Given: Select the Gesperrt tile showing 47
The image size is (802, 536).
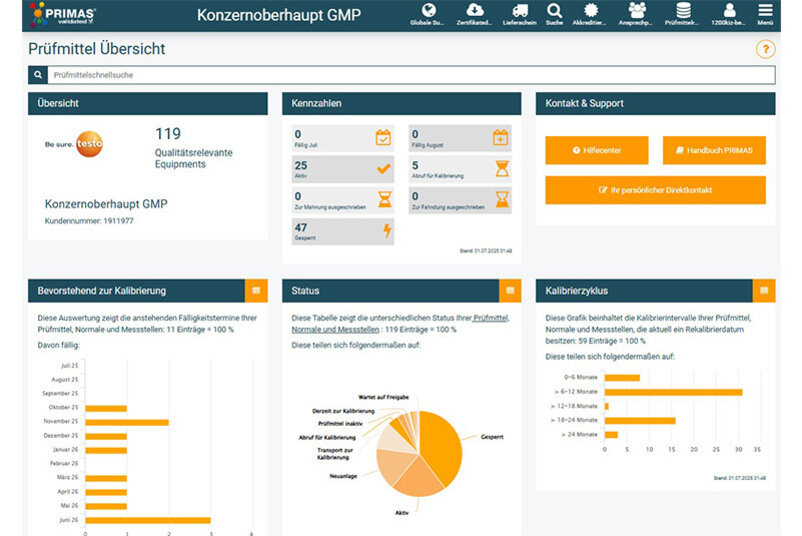Looking at the screenshot, I should click(x=343, y=231).
